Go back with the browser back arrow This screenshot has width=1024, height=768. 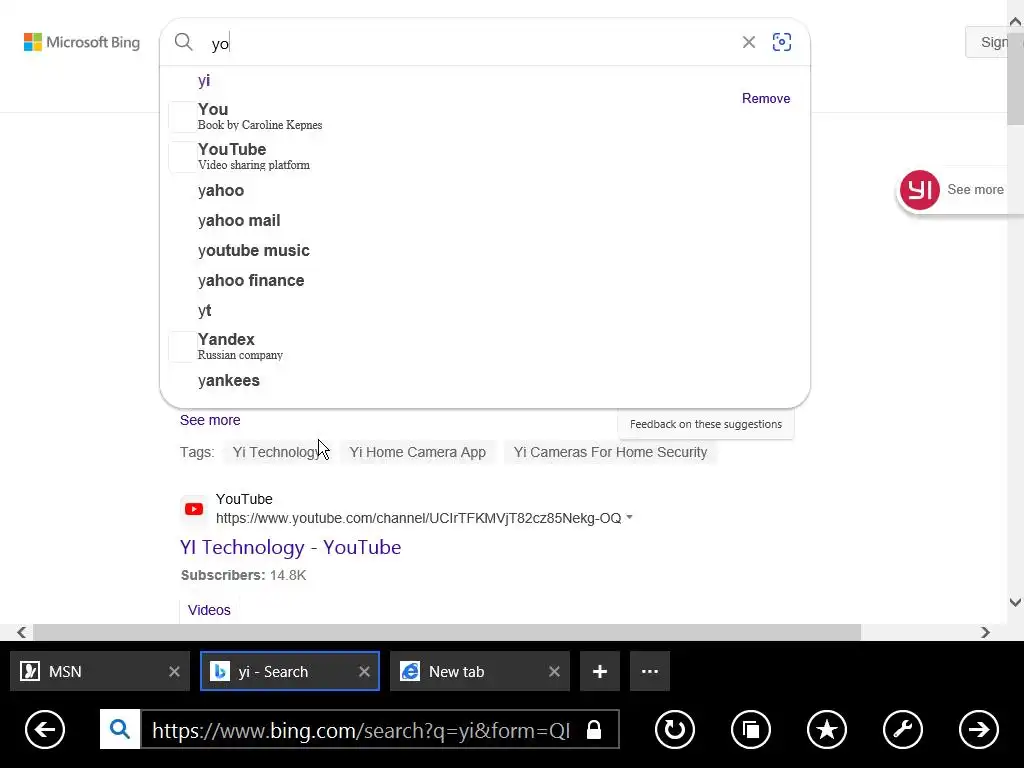[45, 729]
